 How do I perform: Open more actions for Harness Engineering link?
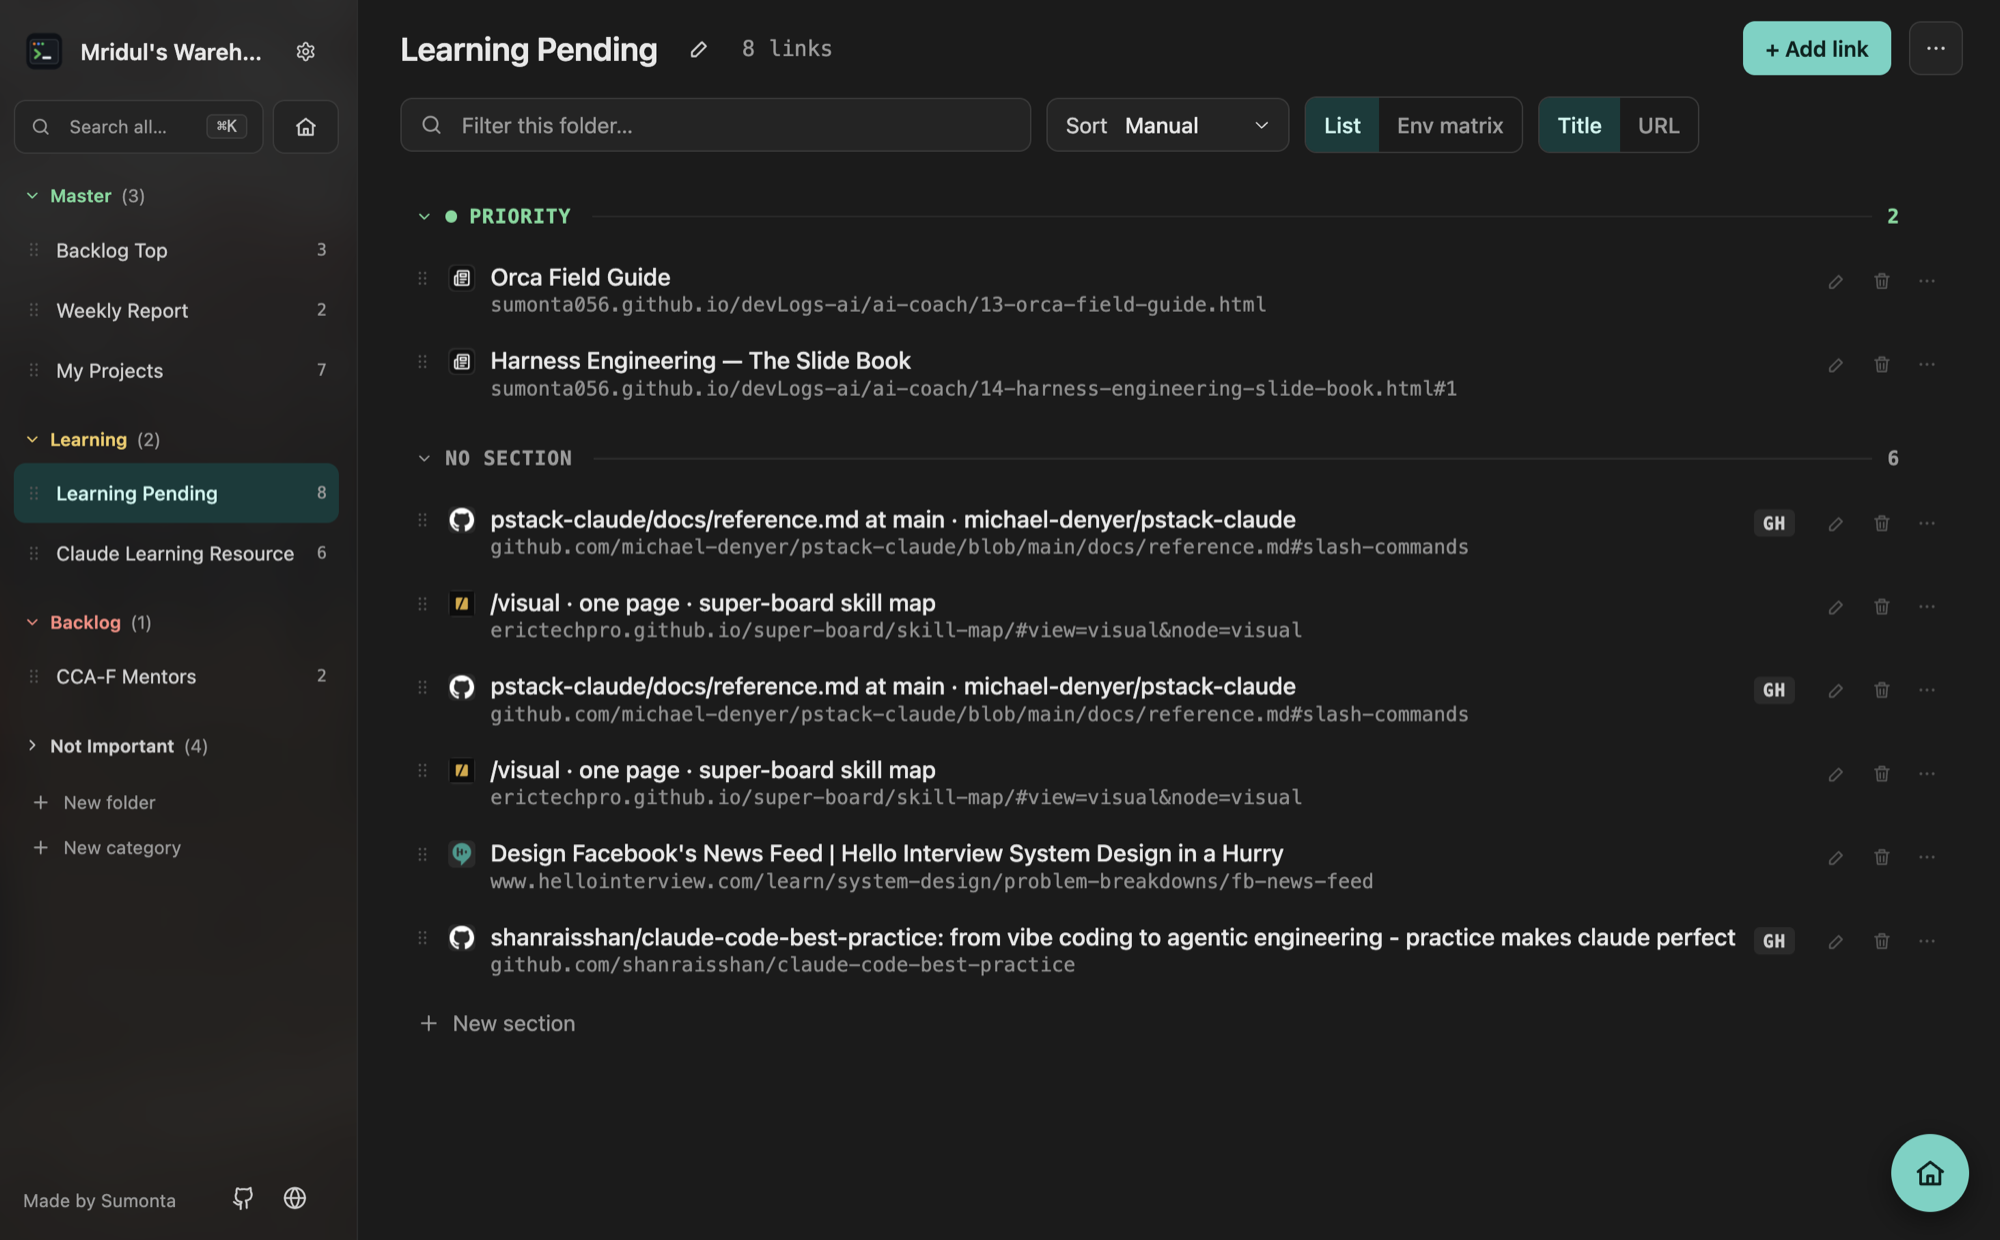[x=1927, y=365]
